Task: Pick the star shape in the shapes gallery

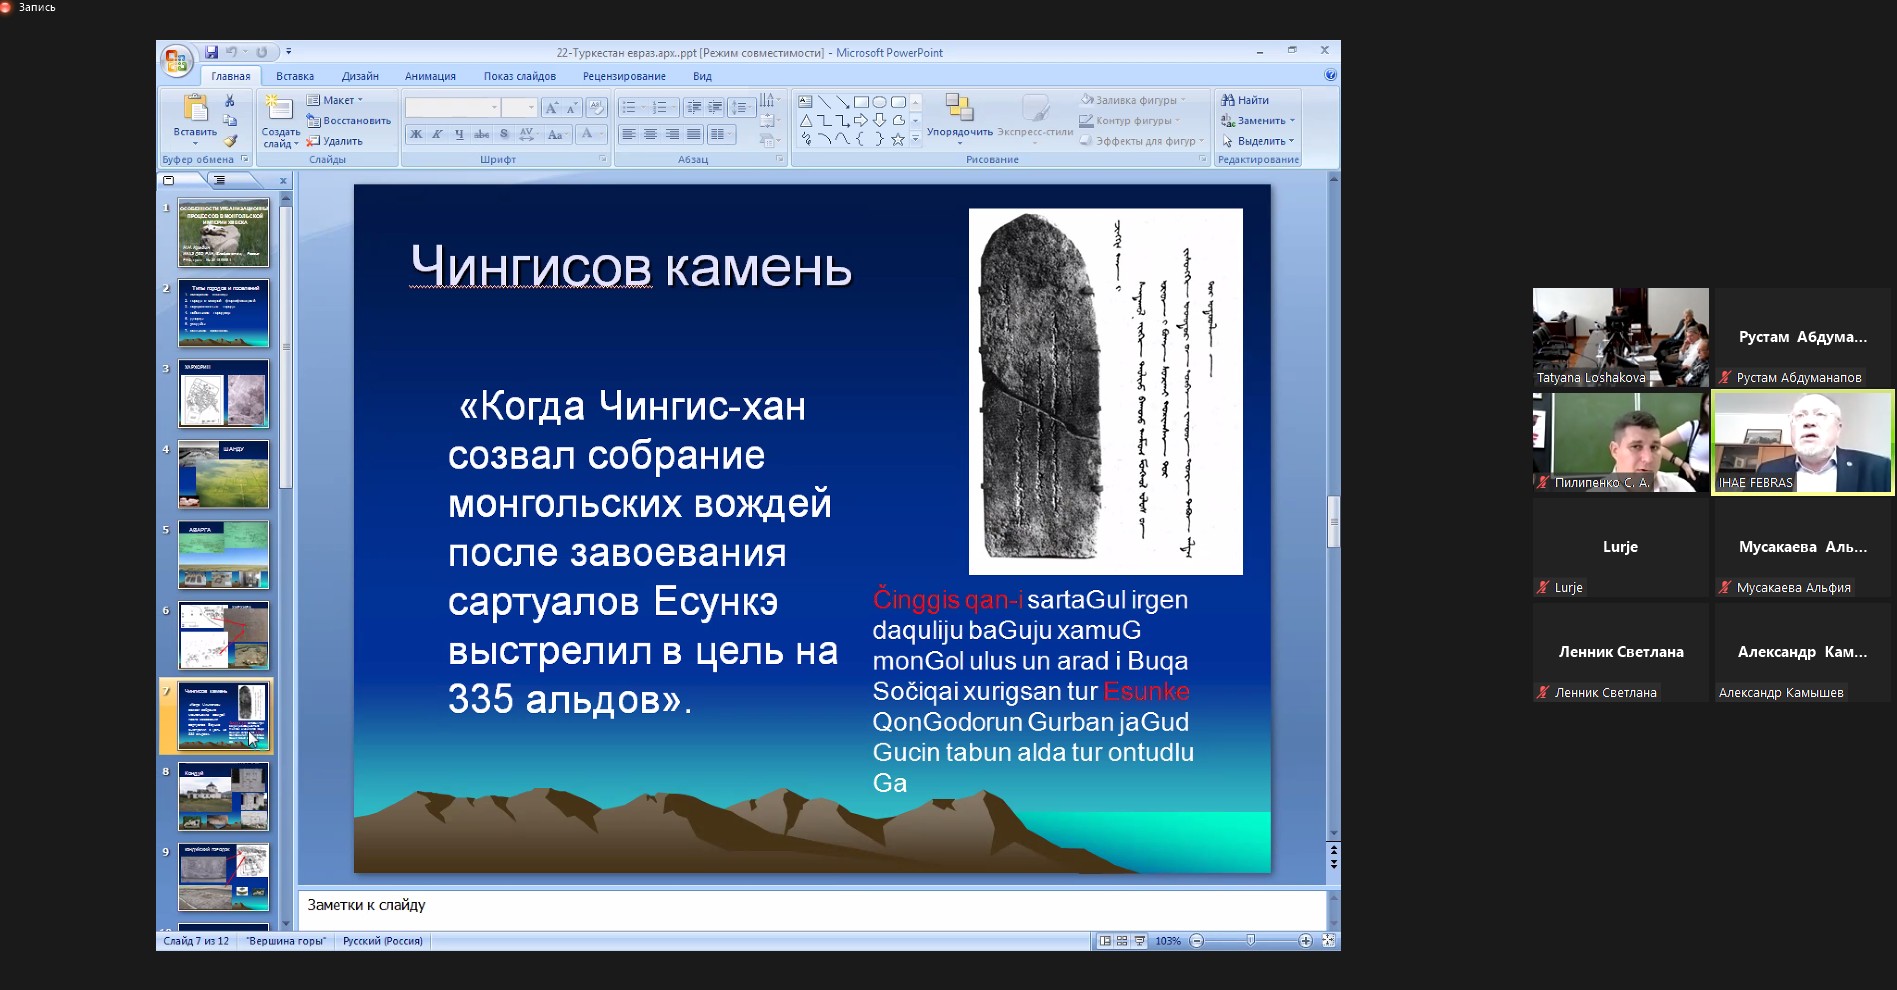Action: [898, 140]
